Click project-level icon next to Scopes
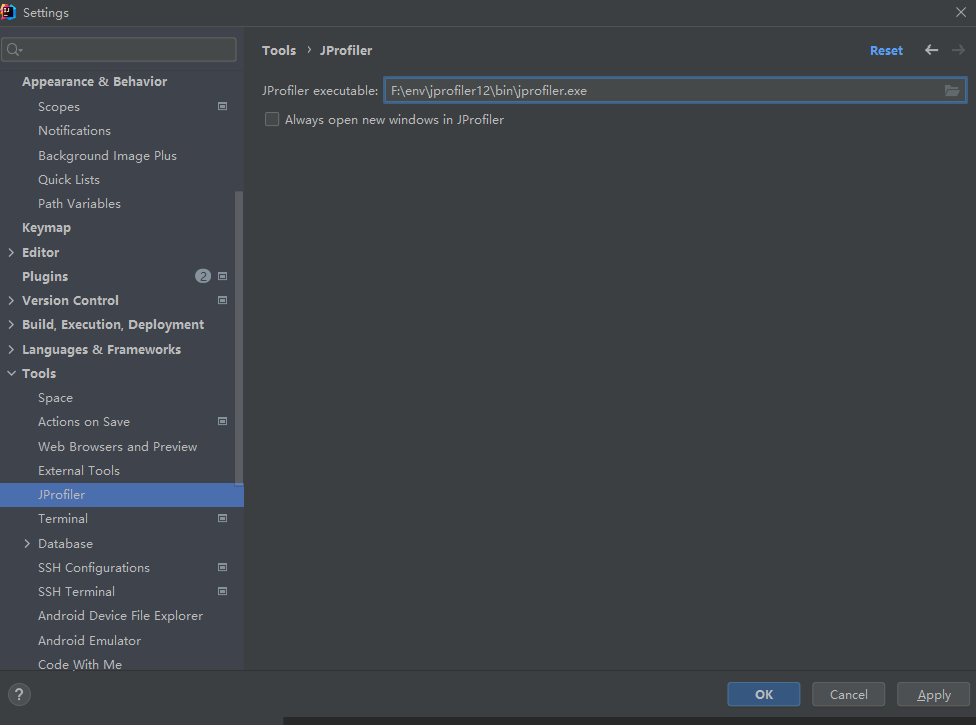The height and width of the screenshot is (725, 976). [x=222, y=106]
